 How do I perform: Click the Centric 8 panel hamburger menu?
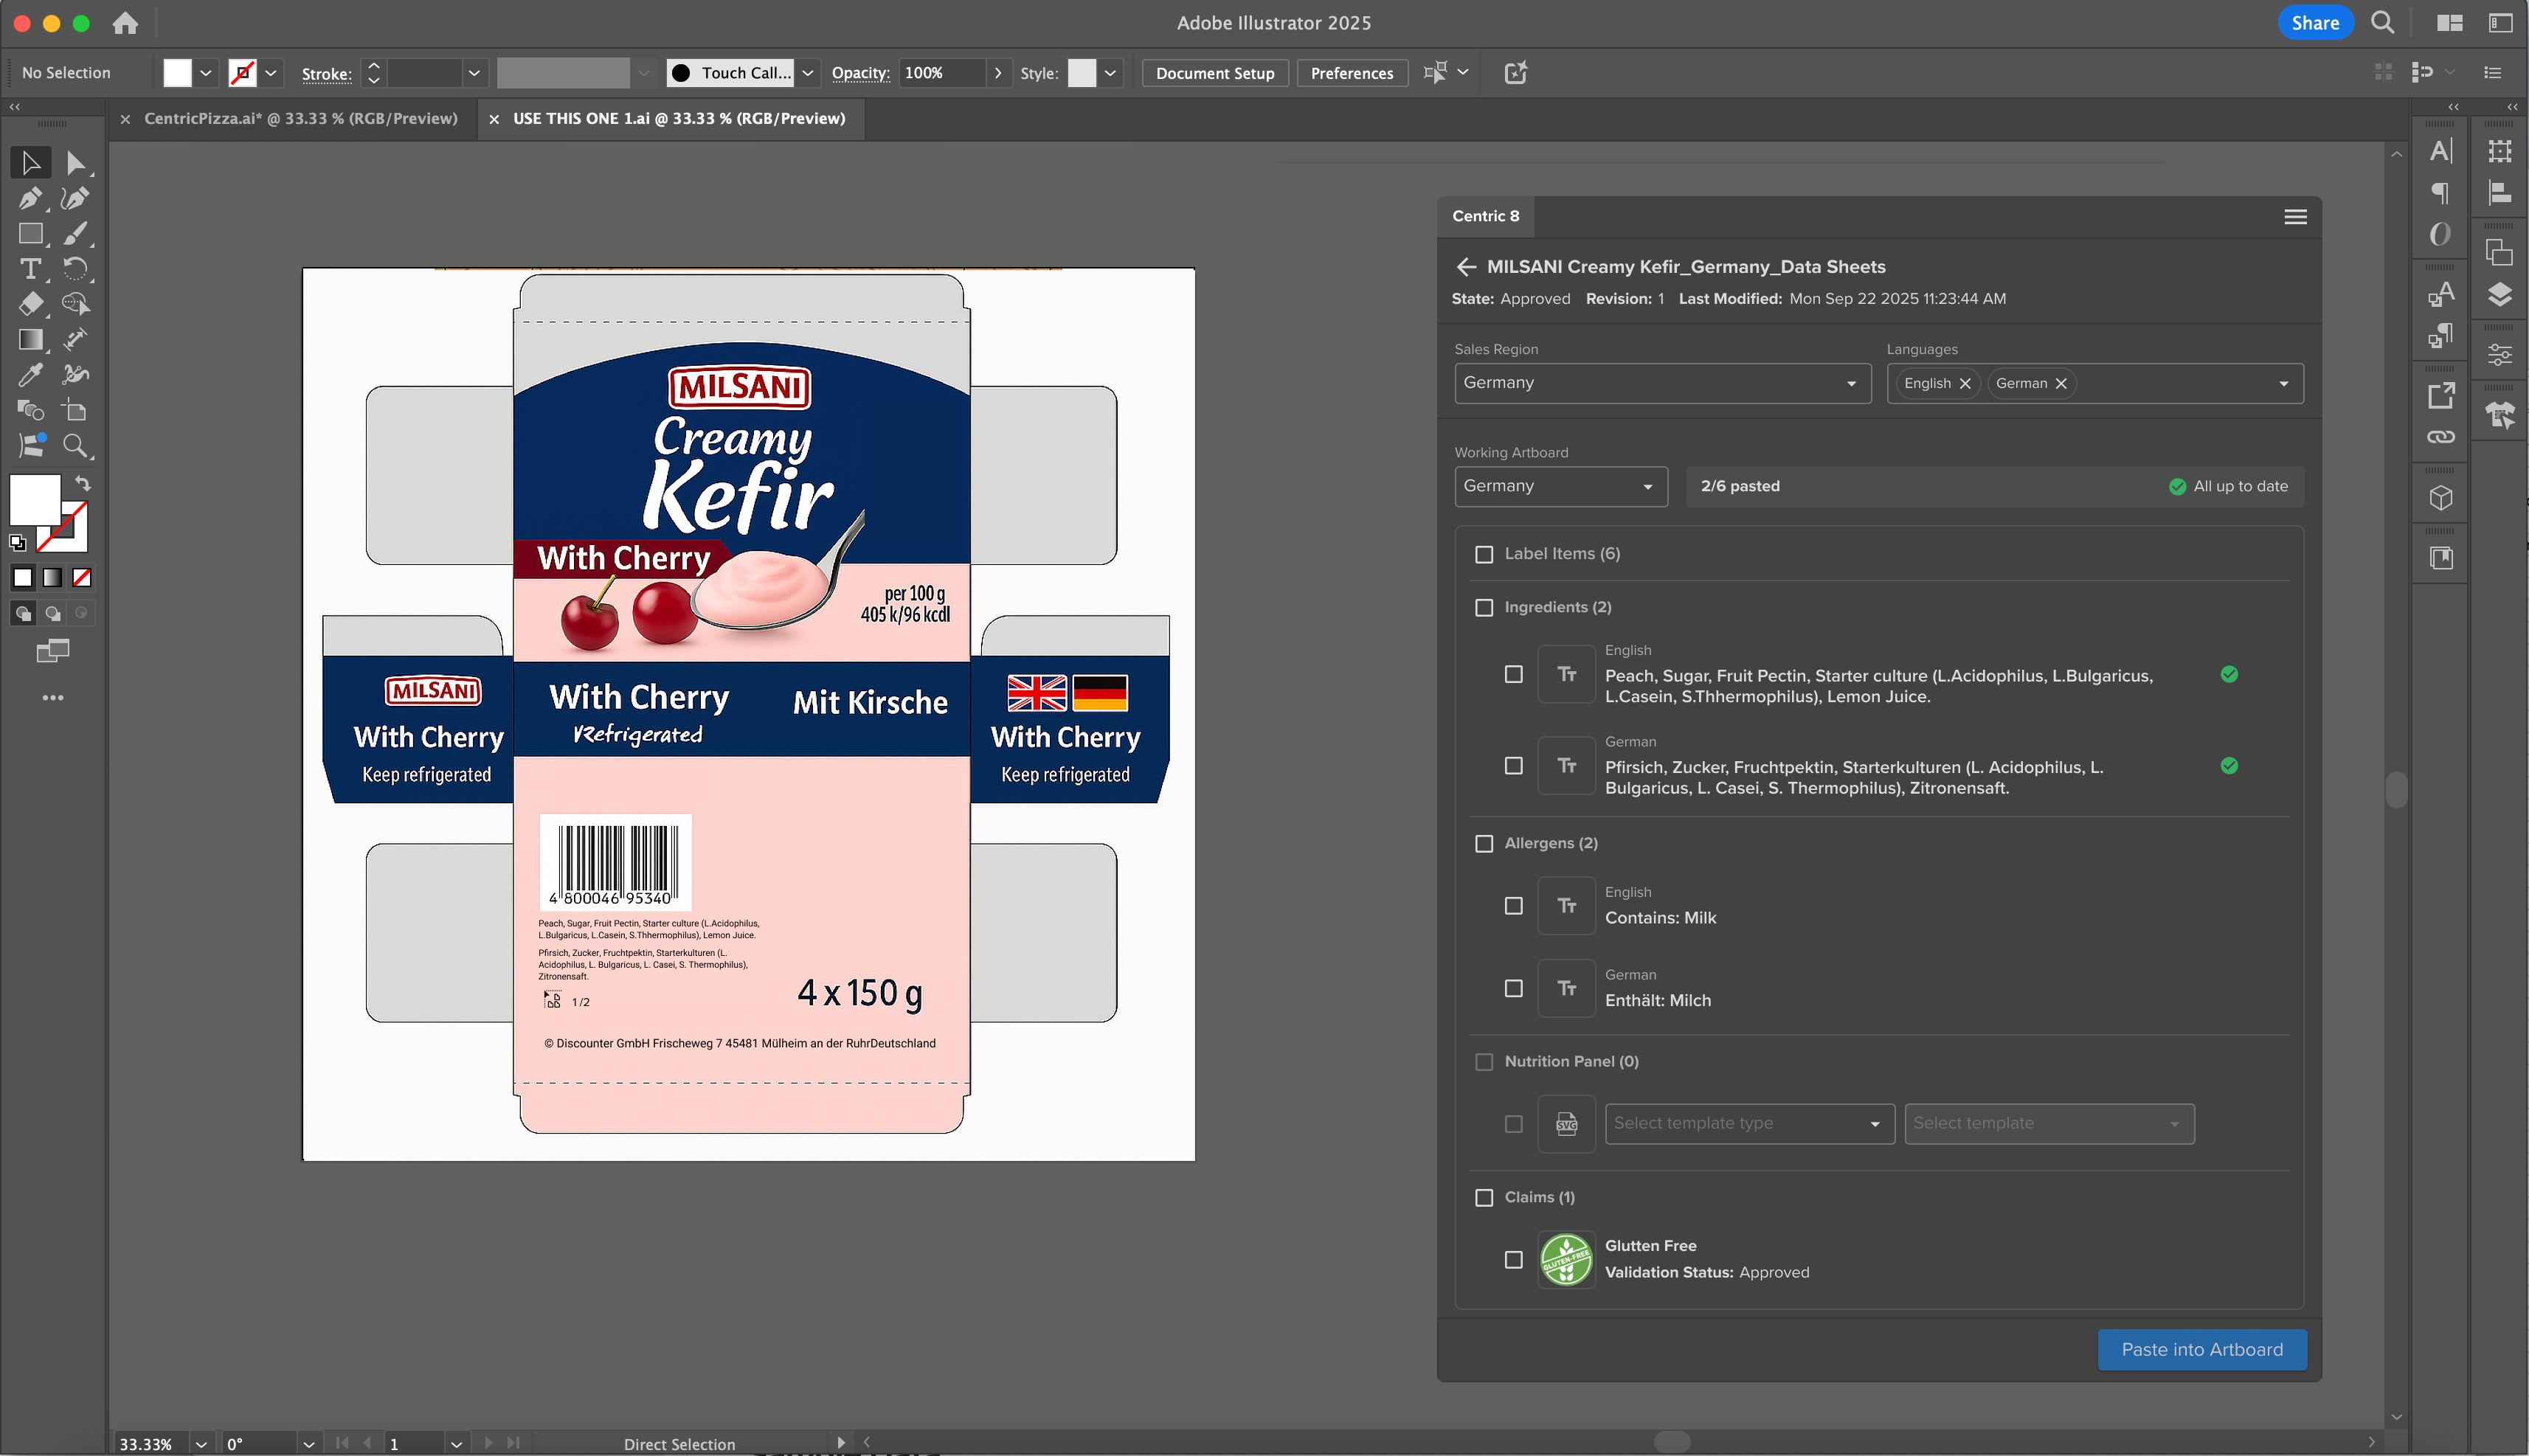click(x=2295, y=217)
